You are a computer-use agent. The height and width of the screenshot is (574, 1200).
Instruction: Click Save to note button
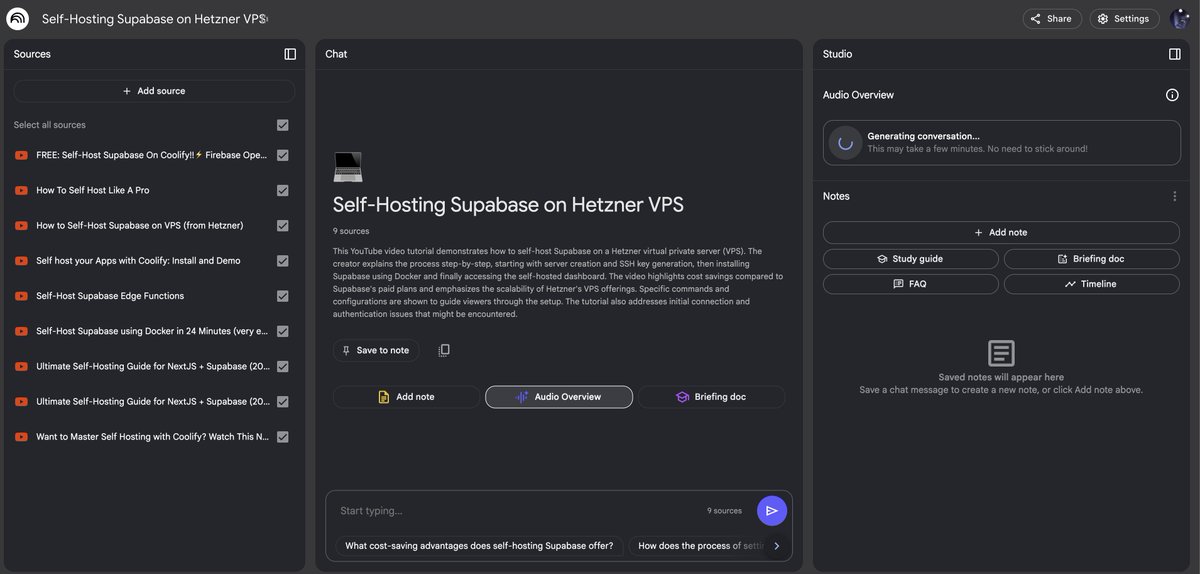point(376,350)
